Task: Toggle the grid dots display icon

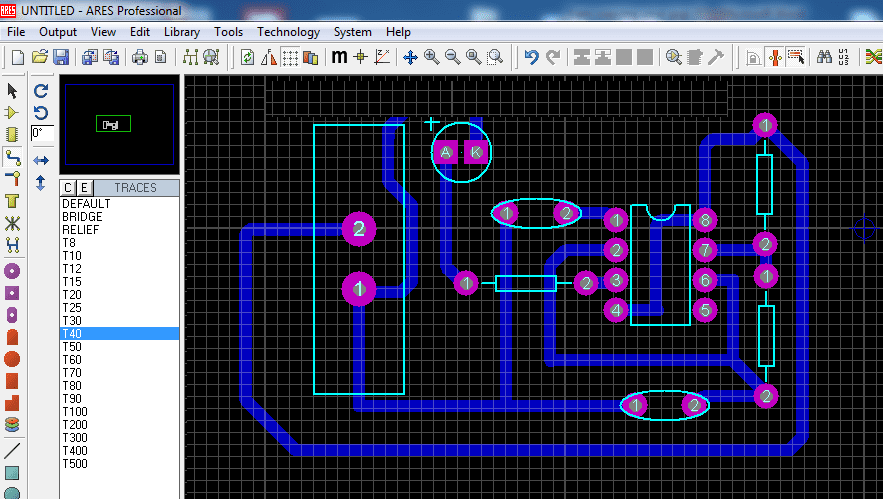Action: [290, 57]
